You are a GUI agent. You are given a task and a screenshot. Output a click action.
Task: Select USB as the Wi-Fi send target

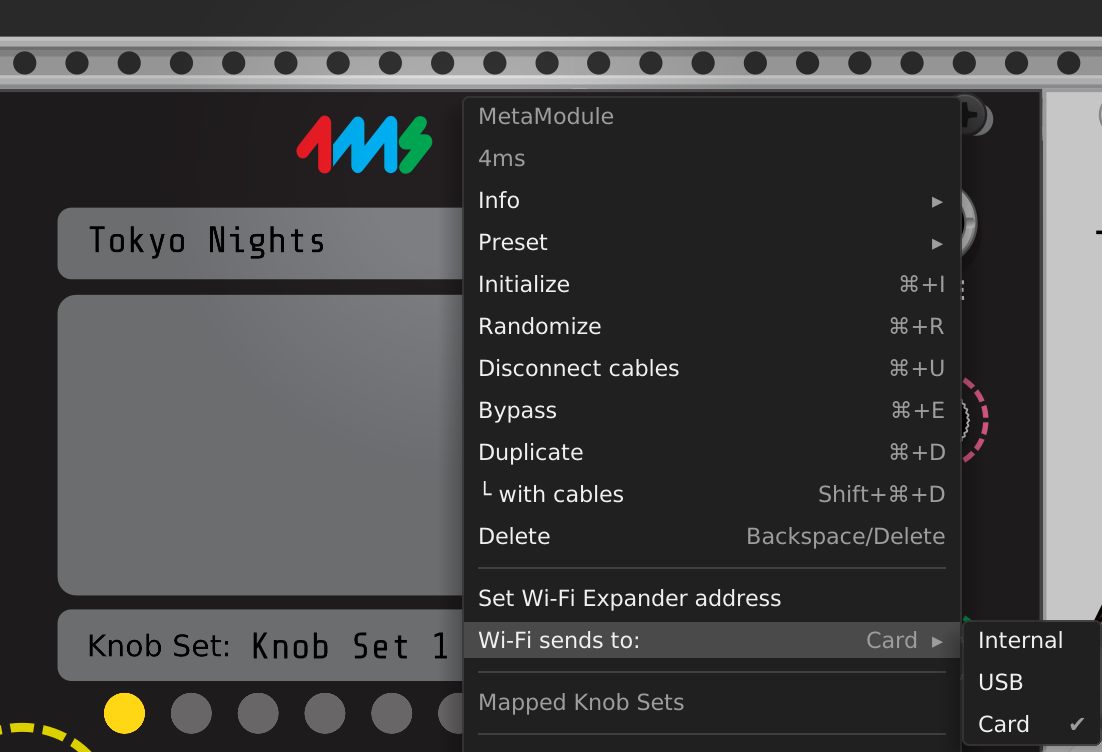1000,682
